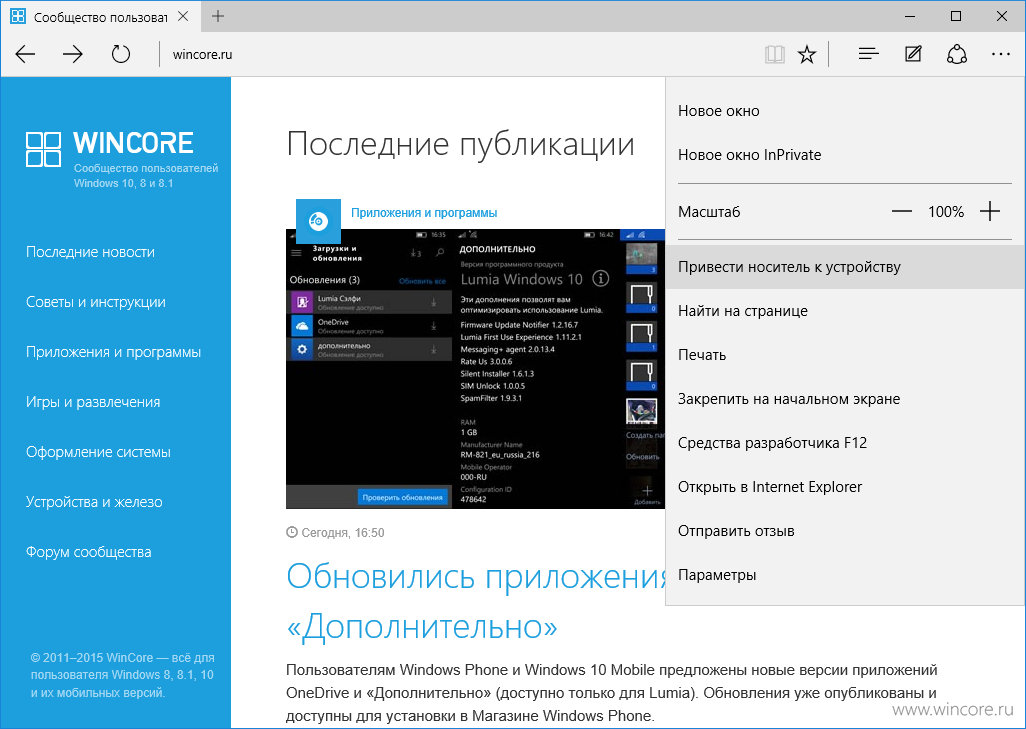Choose Открыть в Internet Explorer
Viewport: 1026px width, 729px height.
pos(845,487)
